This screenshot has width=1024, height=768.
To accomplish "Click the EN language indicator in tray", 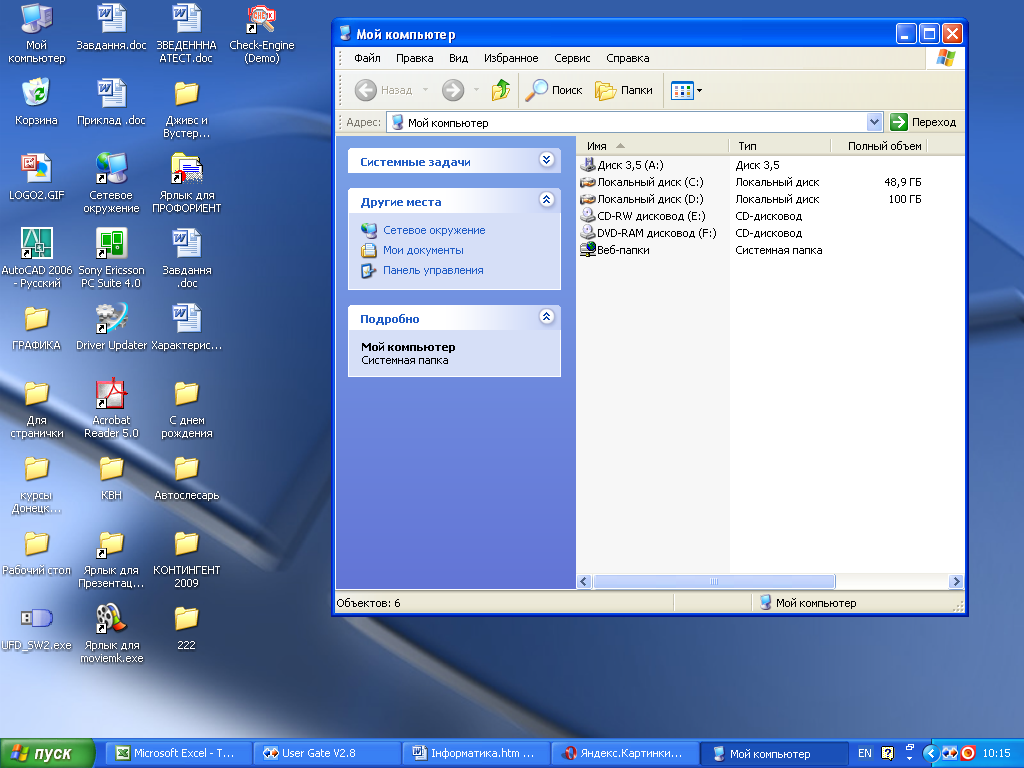I will point(865,753).
